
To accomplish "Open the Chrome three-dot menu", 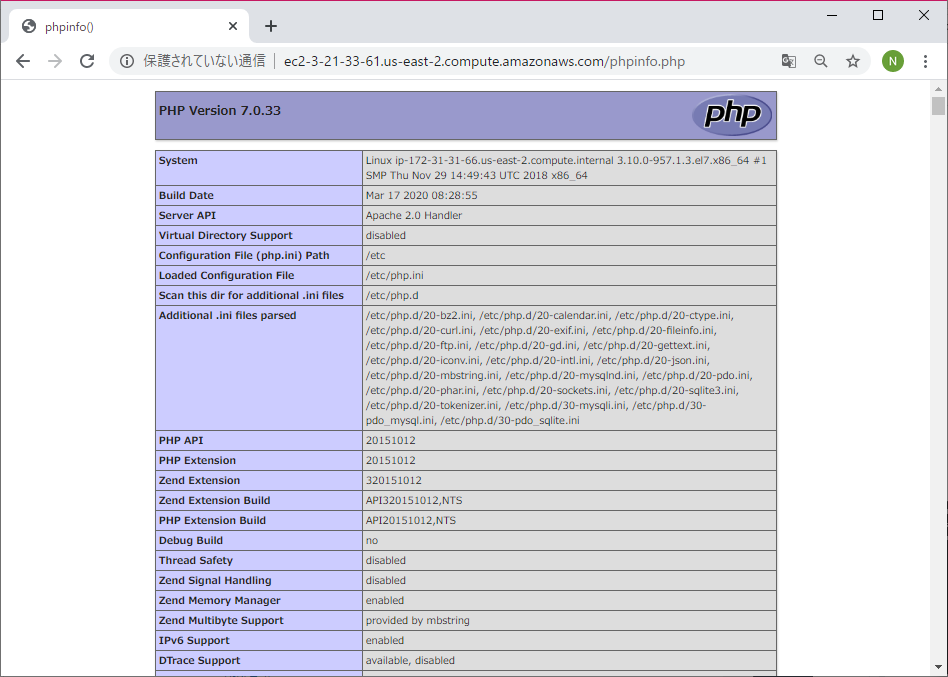I will pos(925,61).
